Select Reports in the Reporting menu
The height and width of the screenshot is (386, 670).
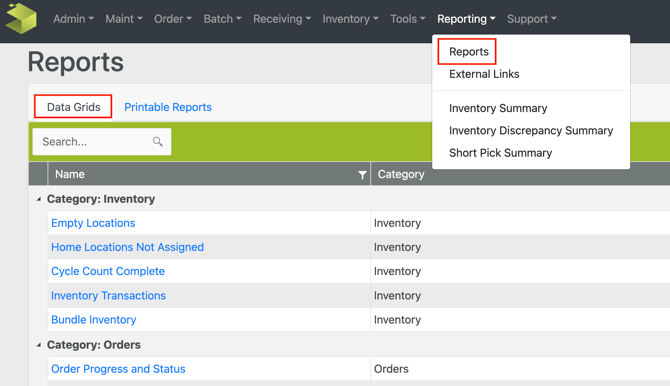469,52
